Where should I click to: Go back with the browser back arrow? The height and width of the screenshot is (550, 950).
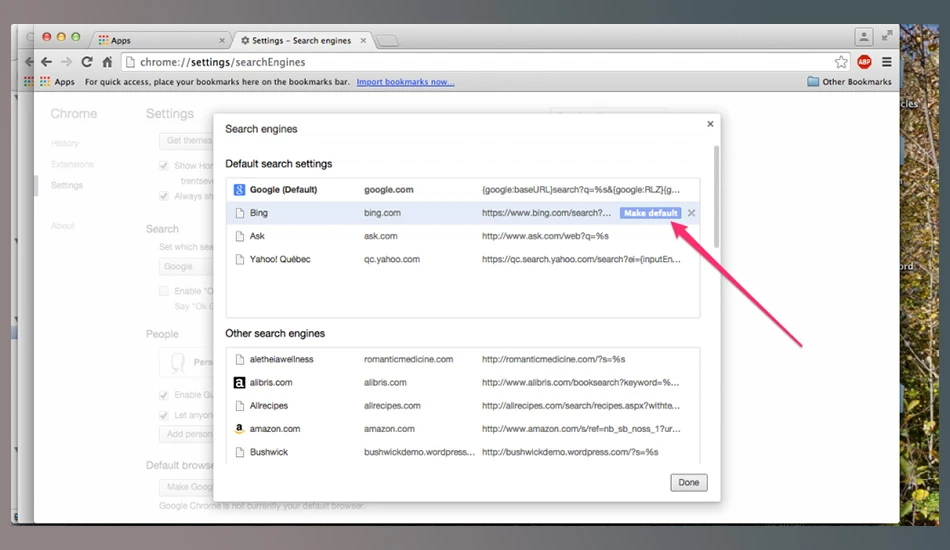pyautogui.click(x=46, y=62)
